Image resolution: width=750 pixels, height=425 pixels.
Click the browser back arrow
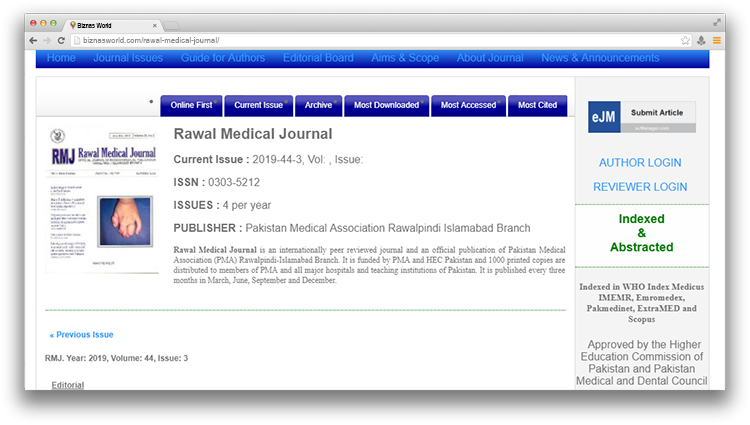(x=33, y=40)
